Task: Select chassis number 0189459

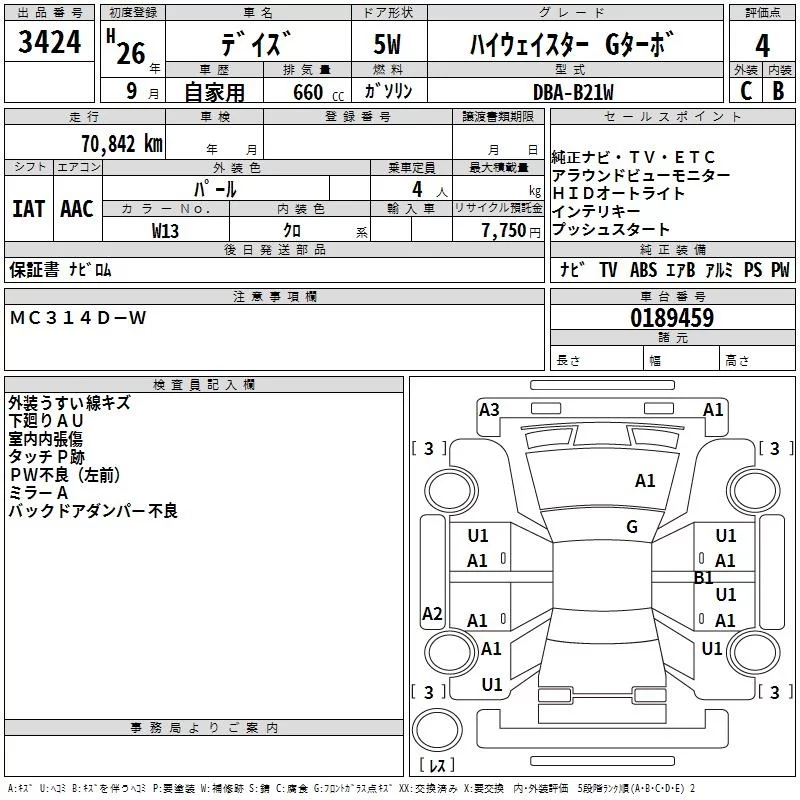Action: (x=672, y=318)
